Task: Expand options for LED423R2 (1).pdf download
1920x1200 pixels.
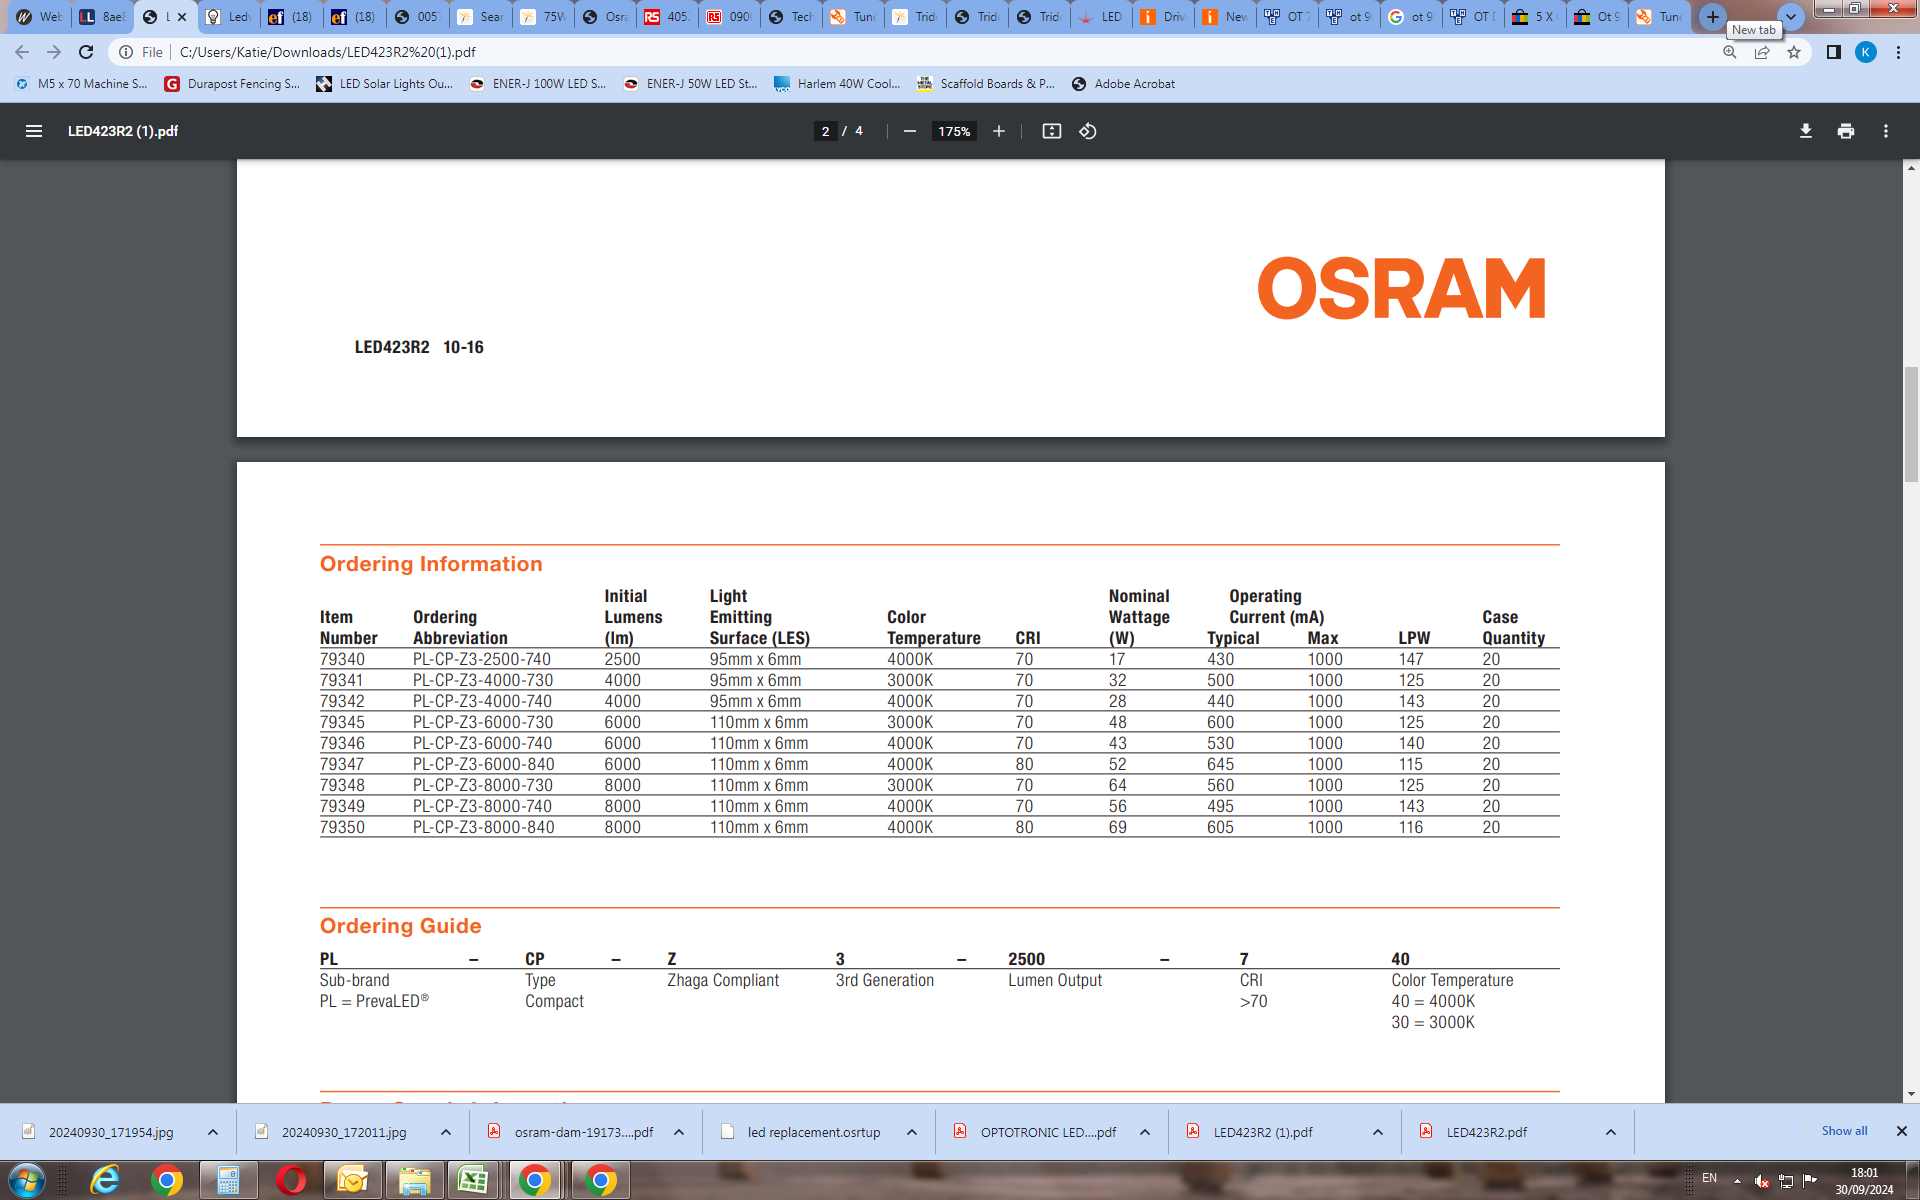Action: pyautogui.click(x=1378, y=1132)
